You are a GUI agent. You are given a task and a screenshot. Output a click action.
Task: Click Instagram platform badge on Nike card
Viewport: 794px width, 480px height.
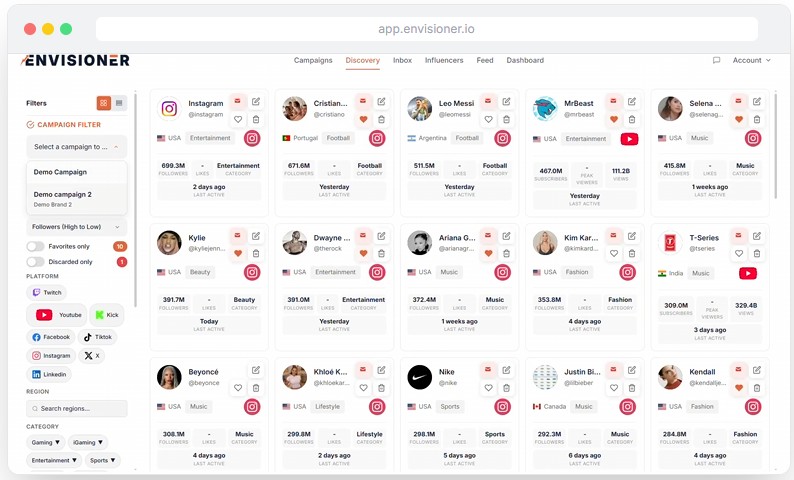502,406
